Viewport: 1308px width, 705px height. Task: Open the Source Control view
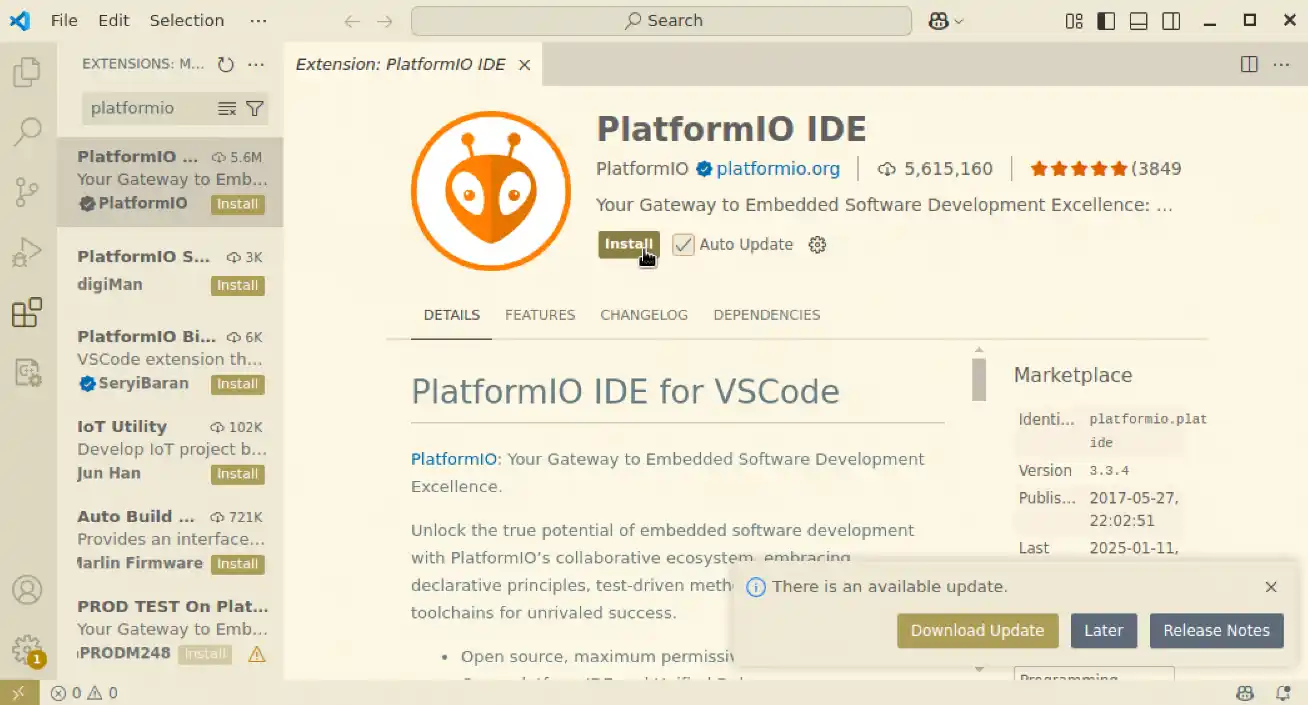tap(27, 192)
